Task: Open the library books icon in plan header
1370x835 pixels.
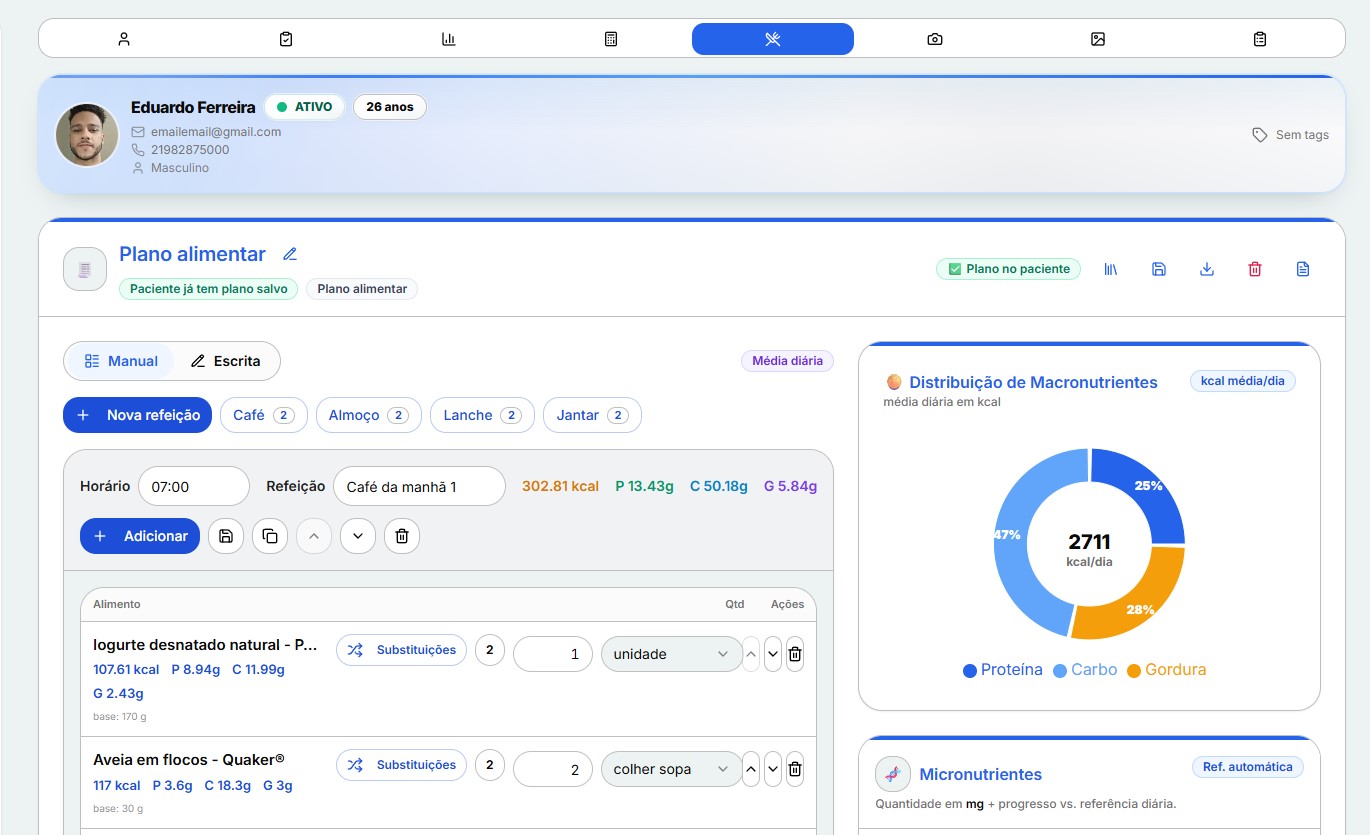Action: click(x=1110, y=269)
